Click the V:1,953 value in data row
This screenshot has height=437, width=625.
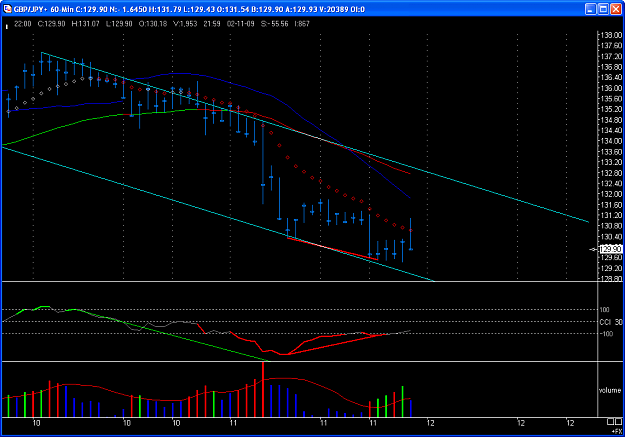pos(185,24)
